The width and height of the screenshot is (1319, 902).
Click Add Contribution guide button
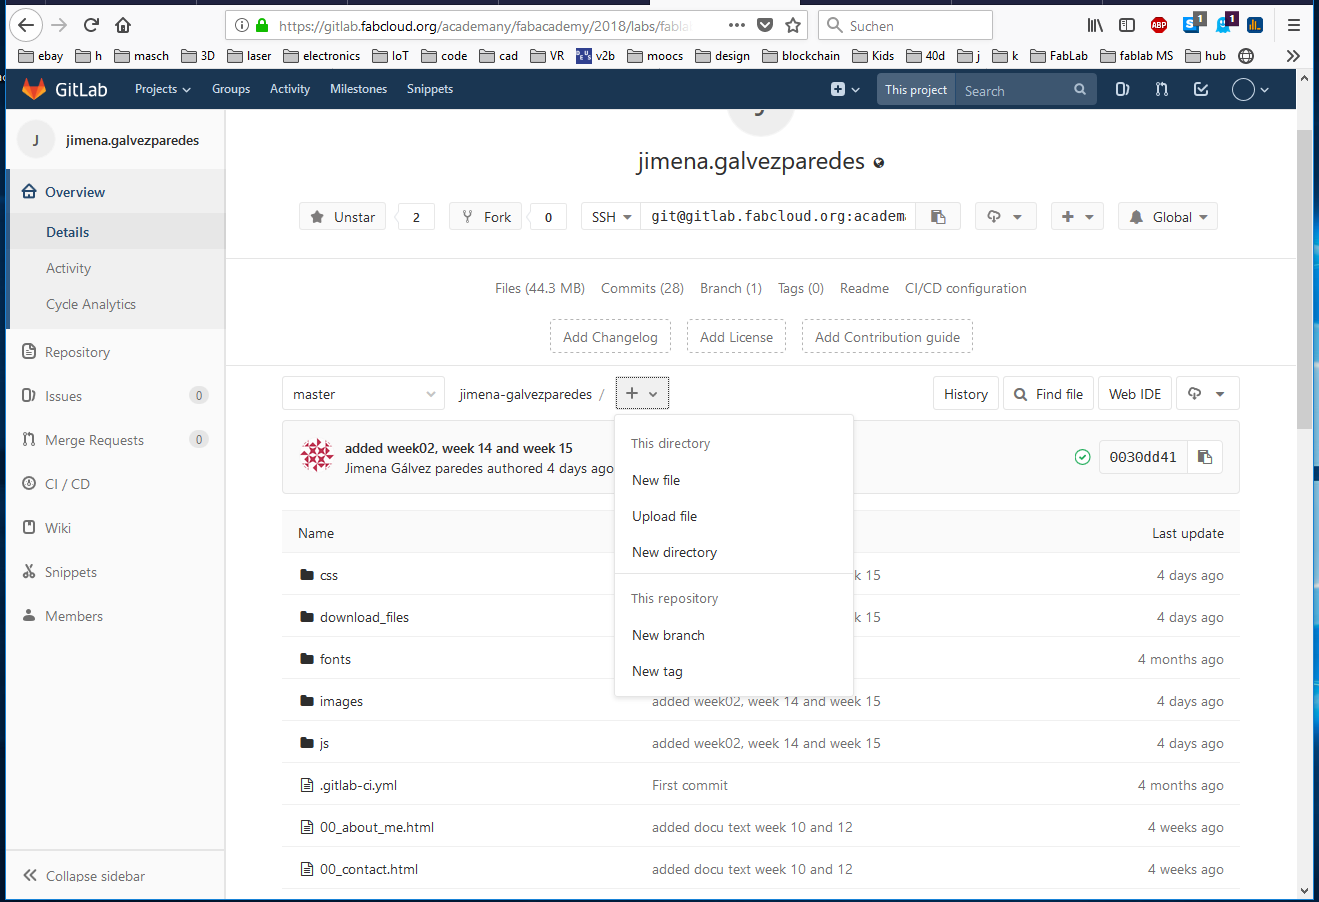coord(887,337)
